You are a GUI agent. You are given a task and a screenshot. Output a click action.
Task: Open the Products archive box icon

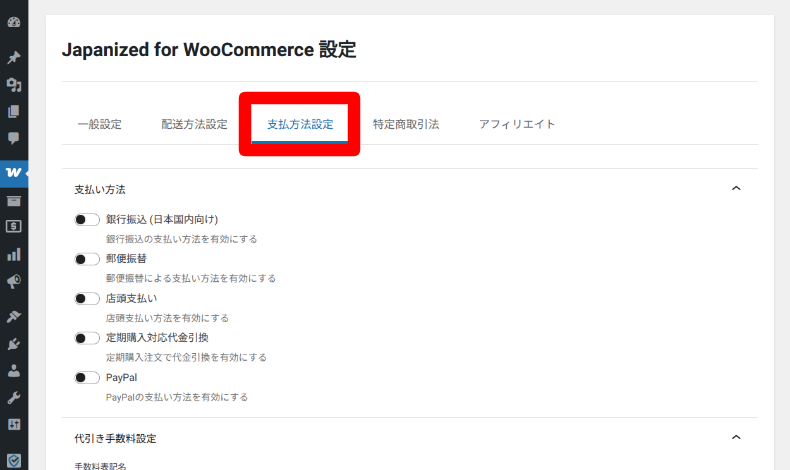pyautogui.click(x=14, y=201)
